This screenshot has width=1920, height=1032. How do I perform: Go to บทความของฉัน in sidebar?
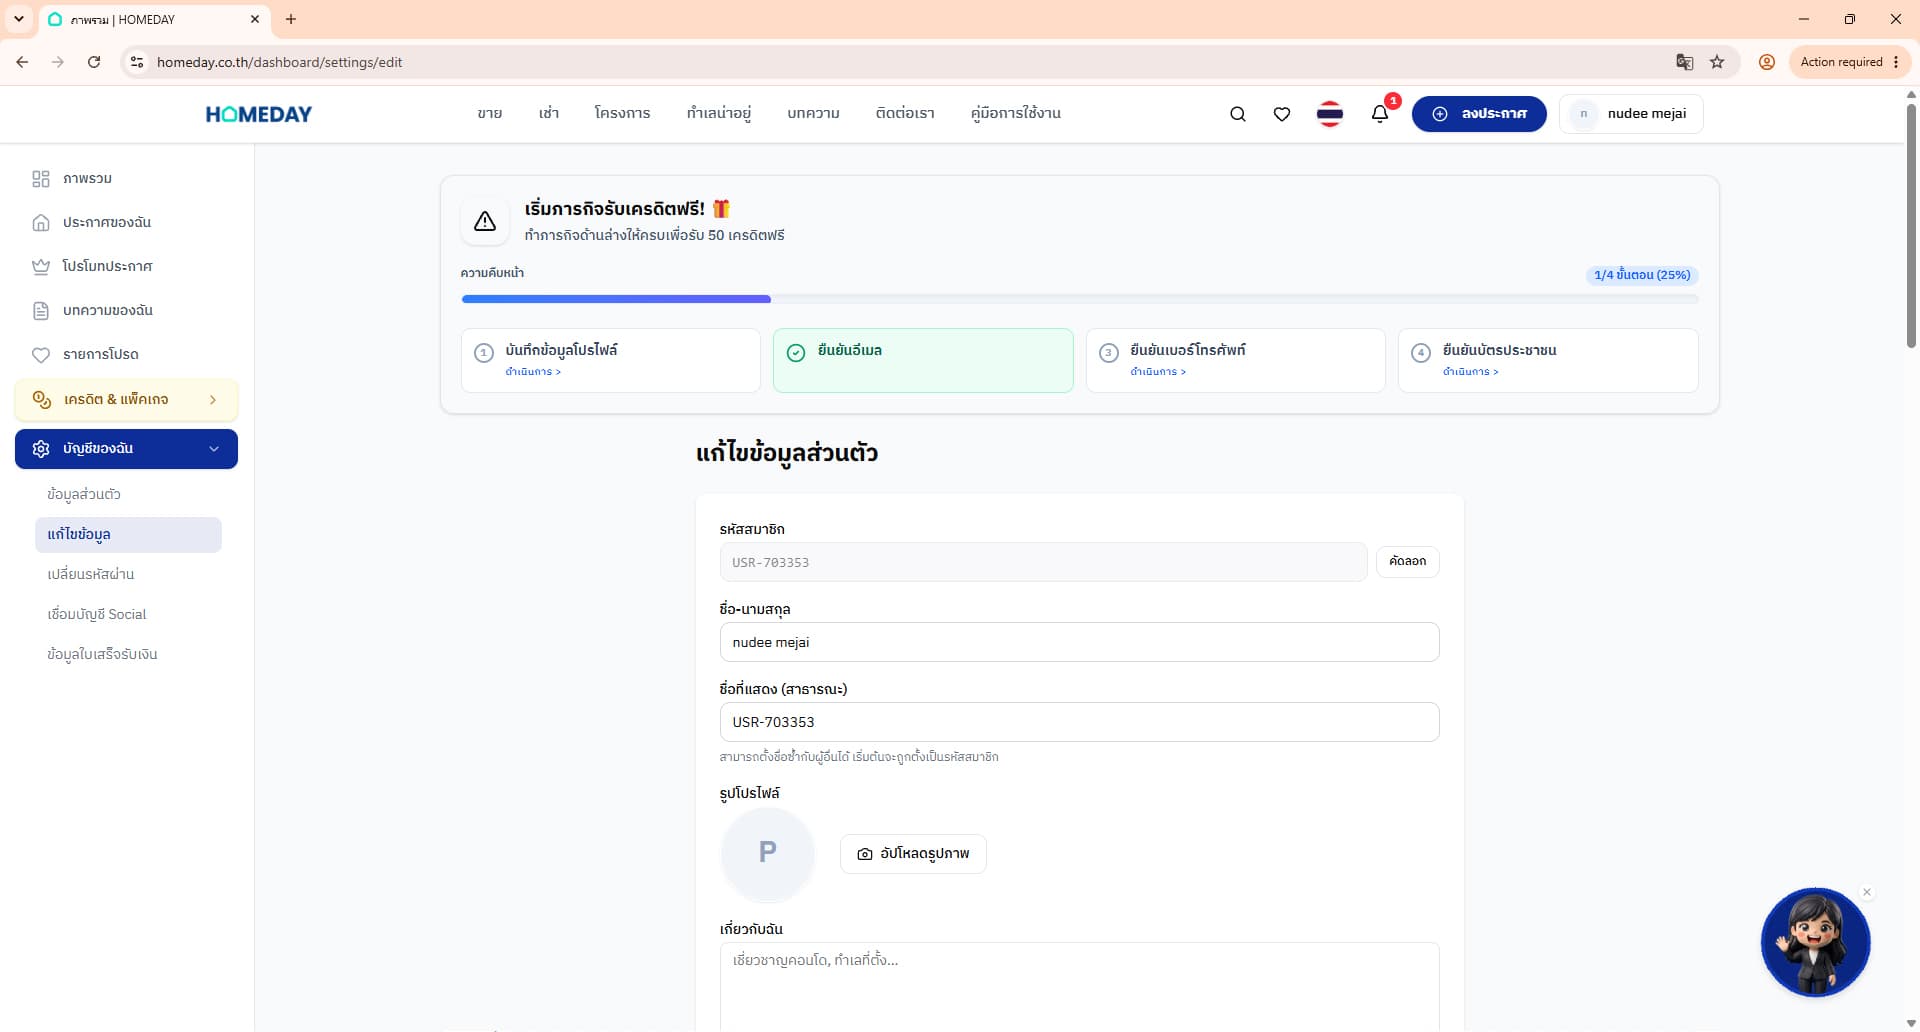127,310
